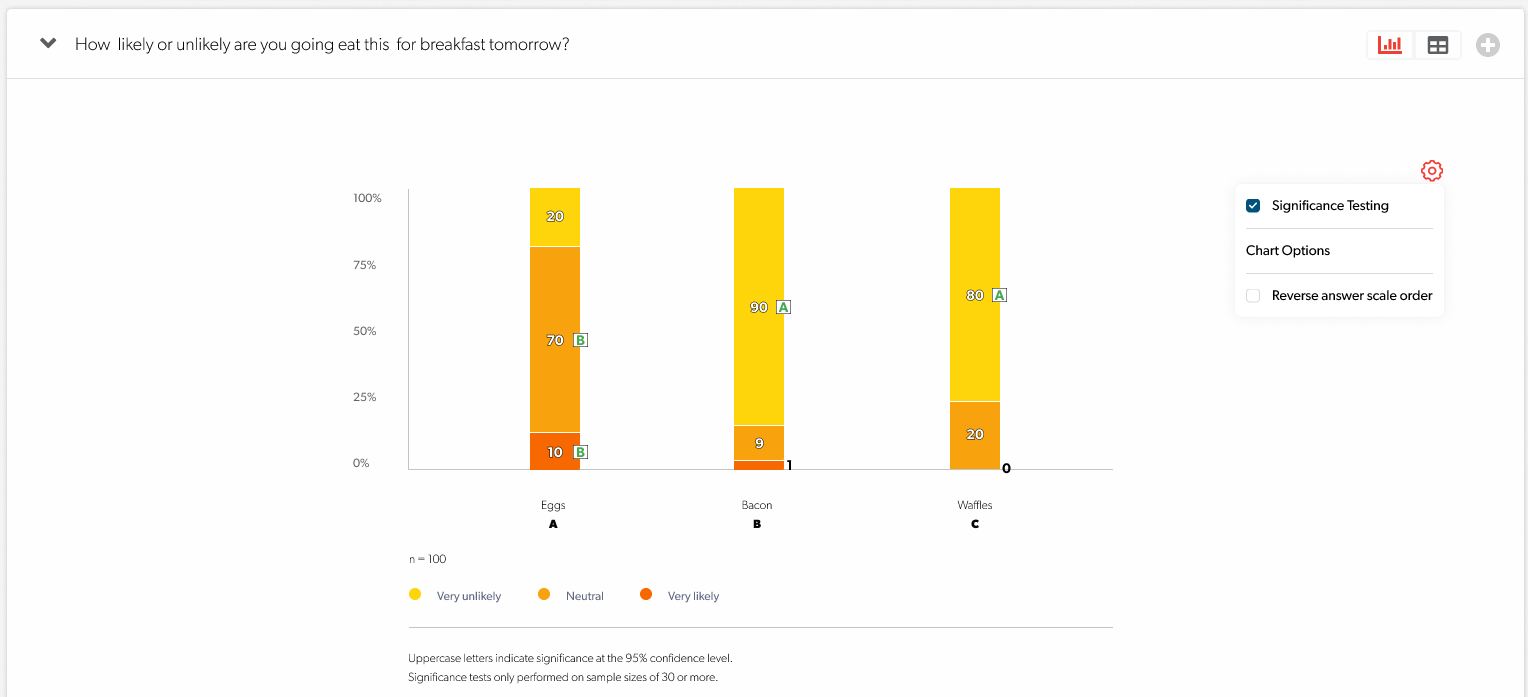The image size is (1528, 697).
Task: Click significance marker B beside Eggs 10
Action: (580, 452)
